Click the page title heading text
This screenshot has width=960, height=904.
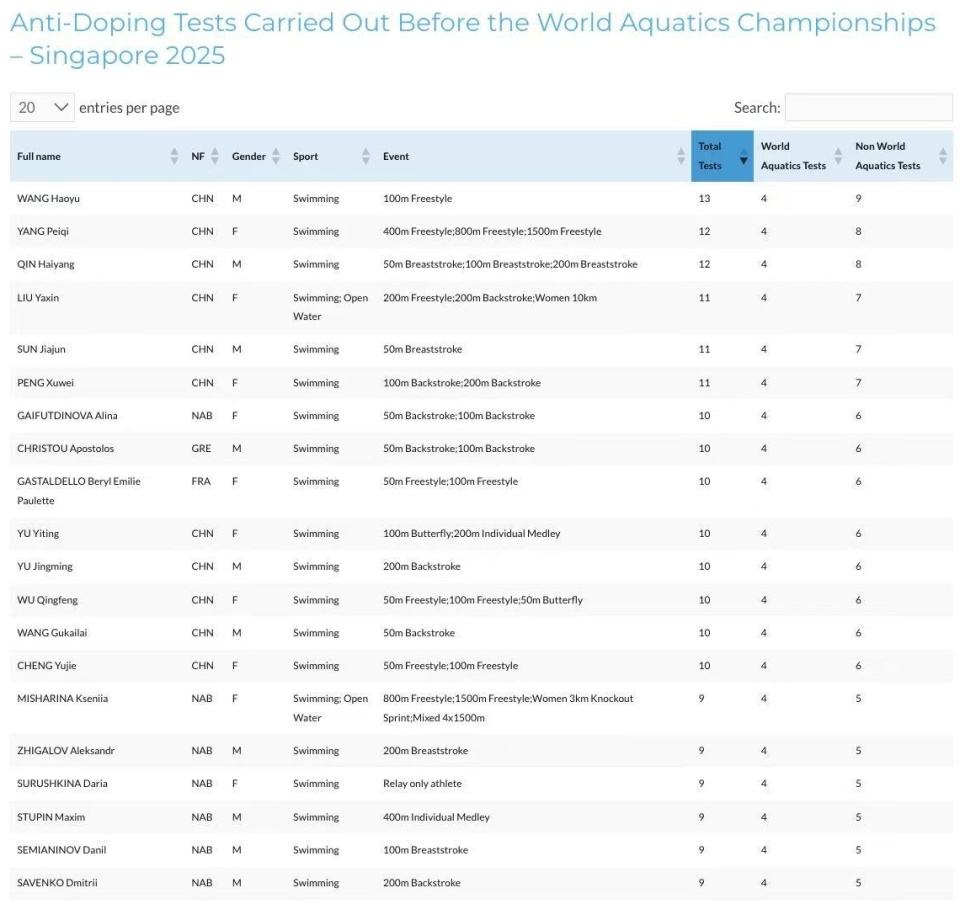(473, 39)
